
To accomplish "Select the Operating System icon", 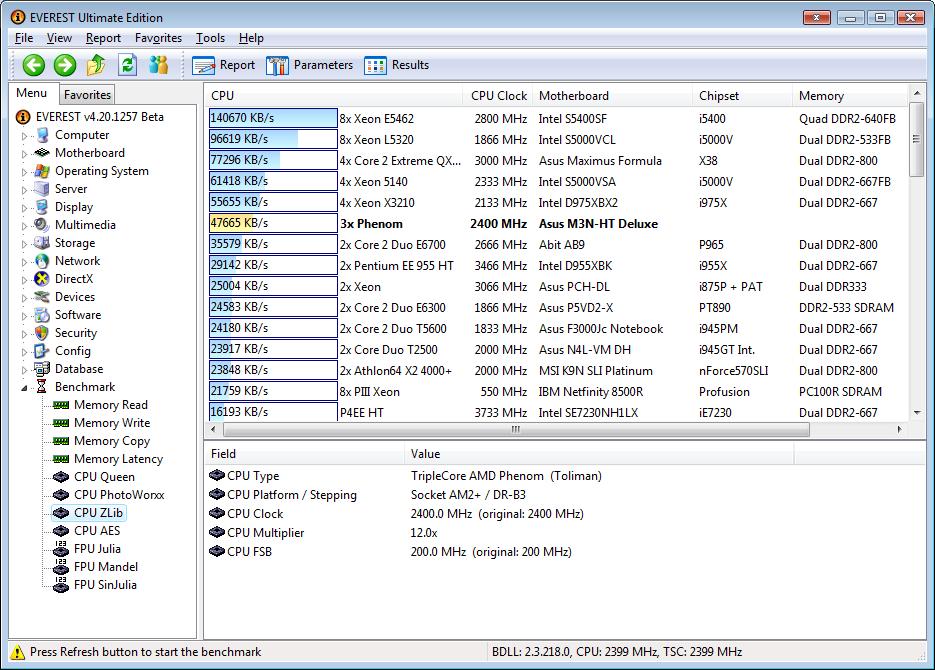I will pyautogui.click(x=42, y=171).
